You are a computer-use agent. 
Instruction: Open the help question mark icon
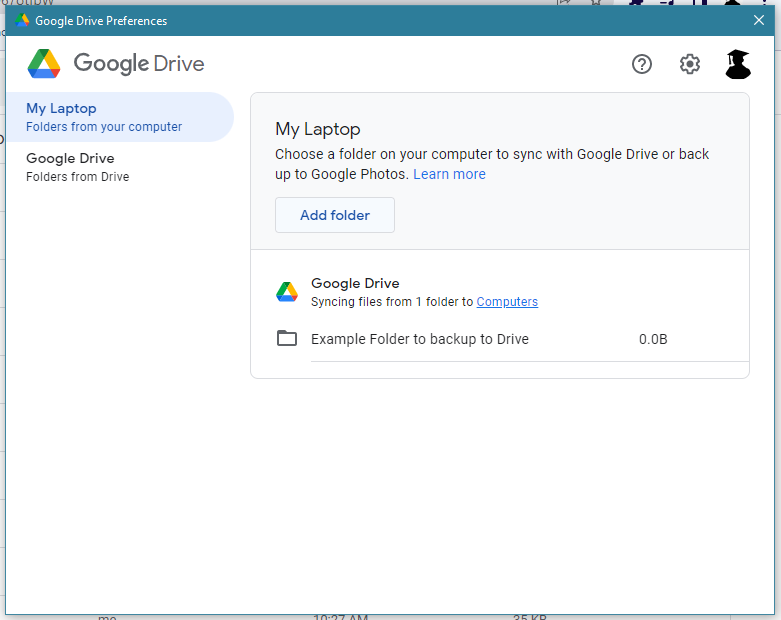642,64
